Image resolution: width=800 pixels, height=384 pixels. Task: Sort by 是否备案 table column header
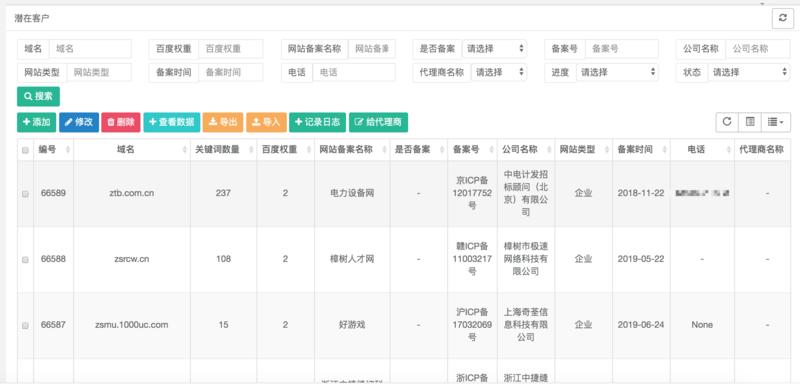tap(418, 150)
